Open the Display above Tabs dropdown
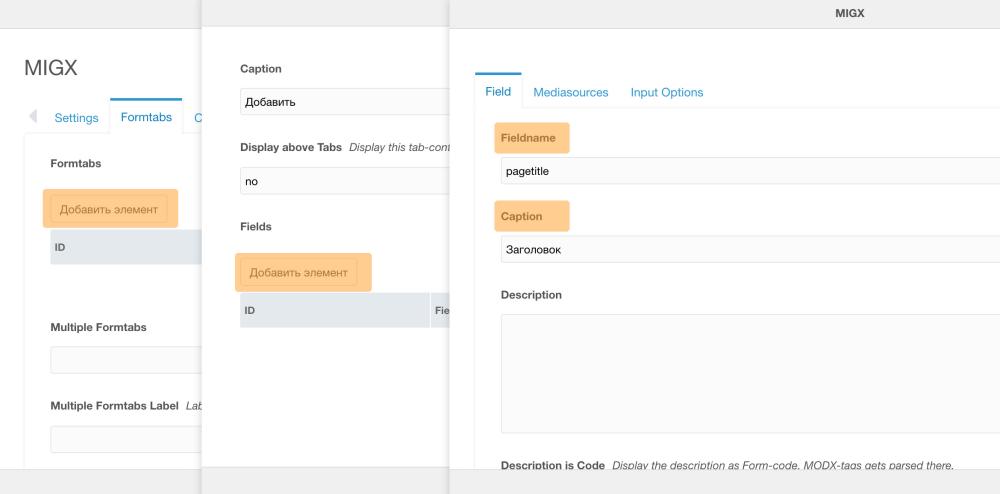The width and height of the screenshot is (1000, 494). tap(345, 181)
